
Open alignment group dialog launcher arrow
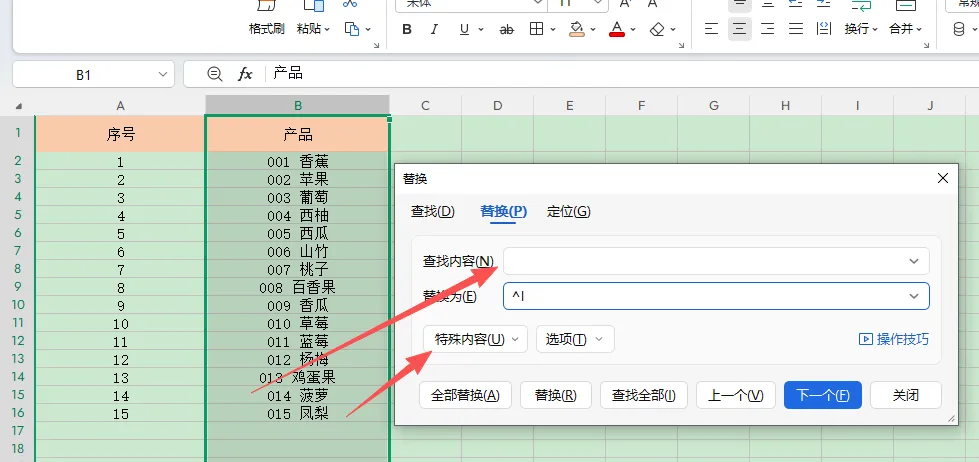[928, 46]
